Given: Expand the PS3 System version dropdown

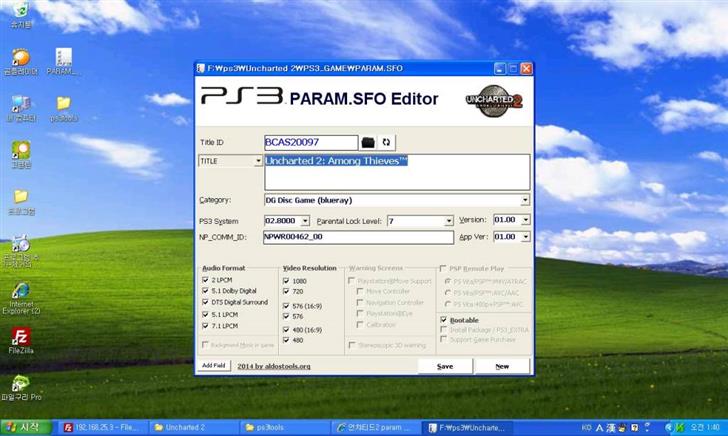Looking at the screenshot, I should [x=302, y=221].
